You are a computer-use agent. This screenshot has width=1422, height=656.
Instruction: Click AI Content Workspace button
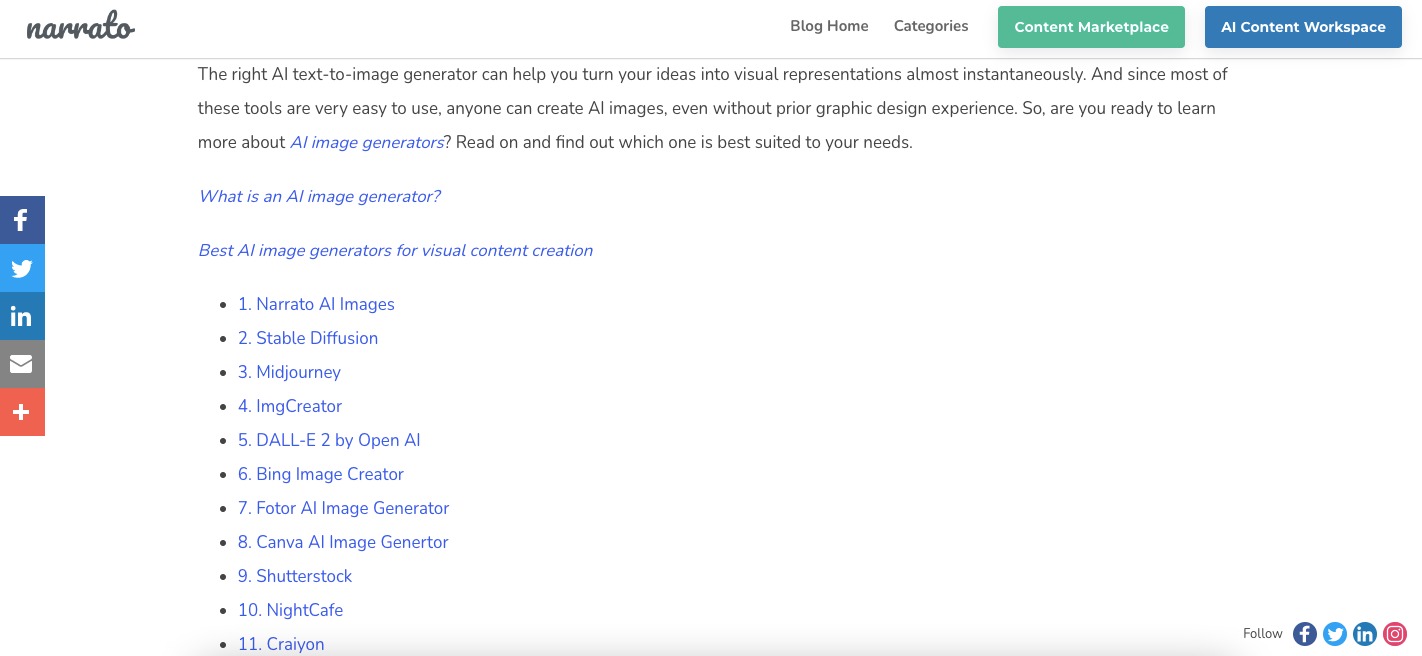point(1303,27)
